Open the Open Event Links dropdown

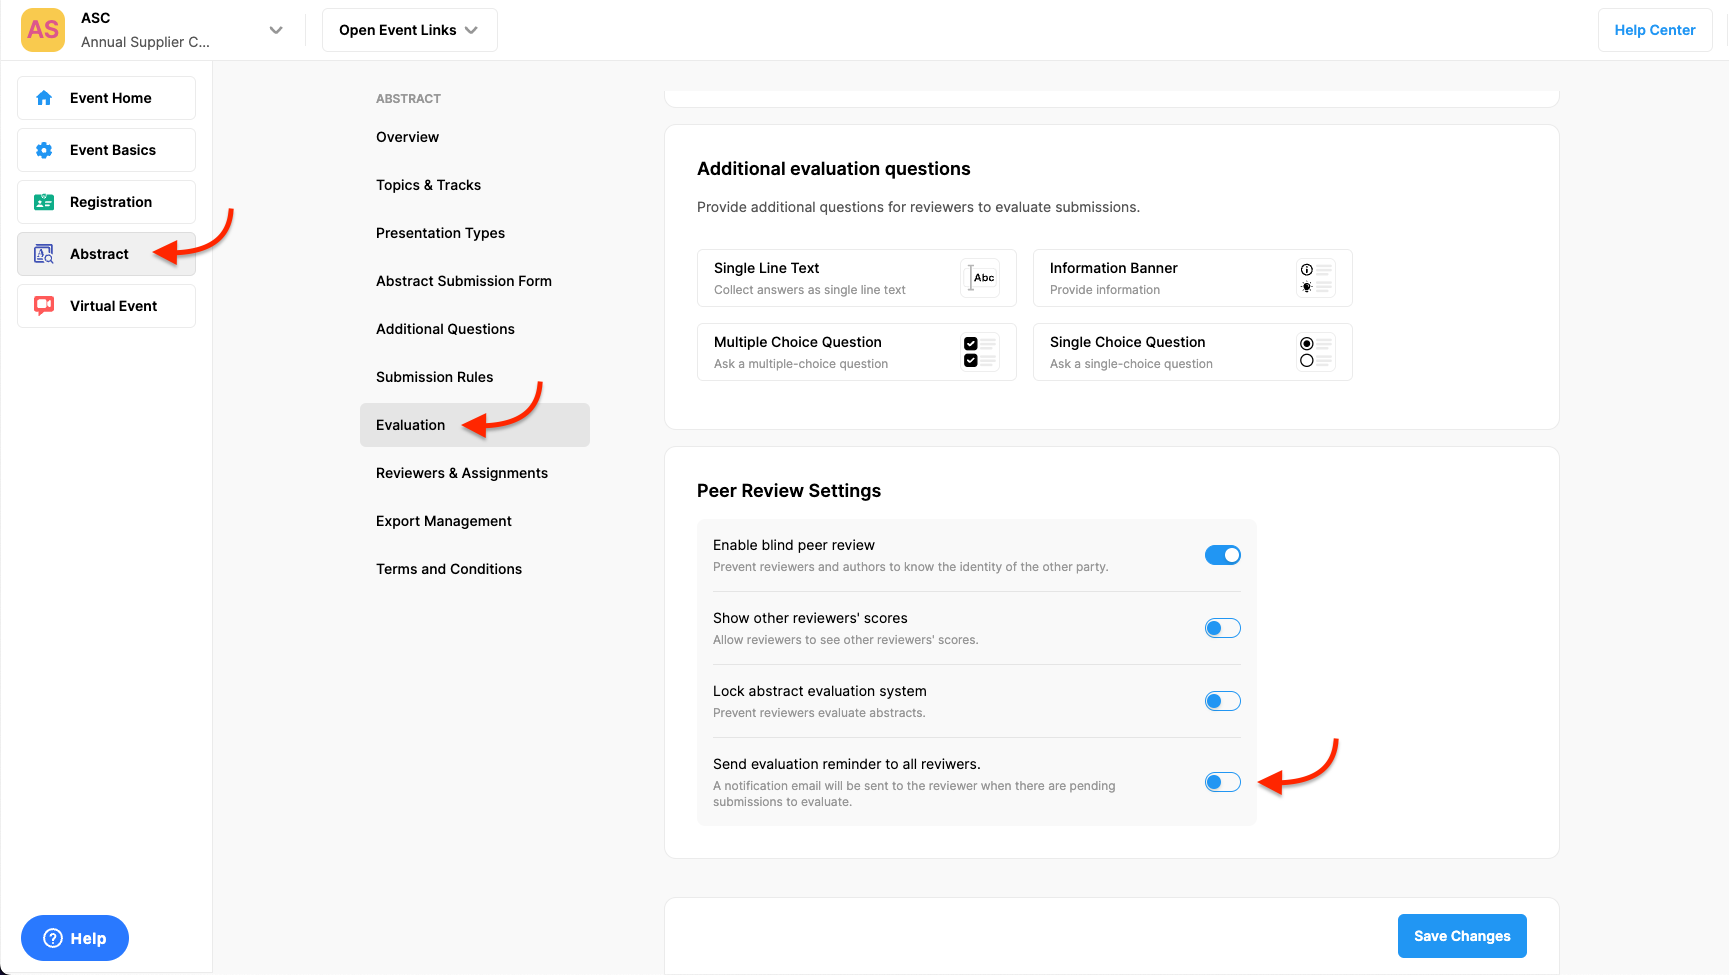tap(409, 30)
